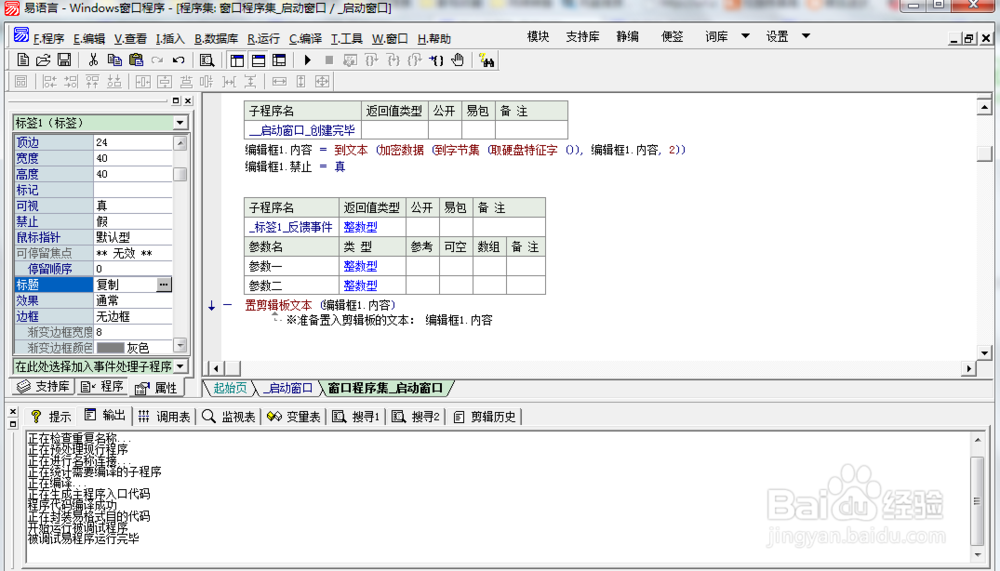Open the E.编辑 menu
This screenshot has height=571, width=1000.
[89, 38]
